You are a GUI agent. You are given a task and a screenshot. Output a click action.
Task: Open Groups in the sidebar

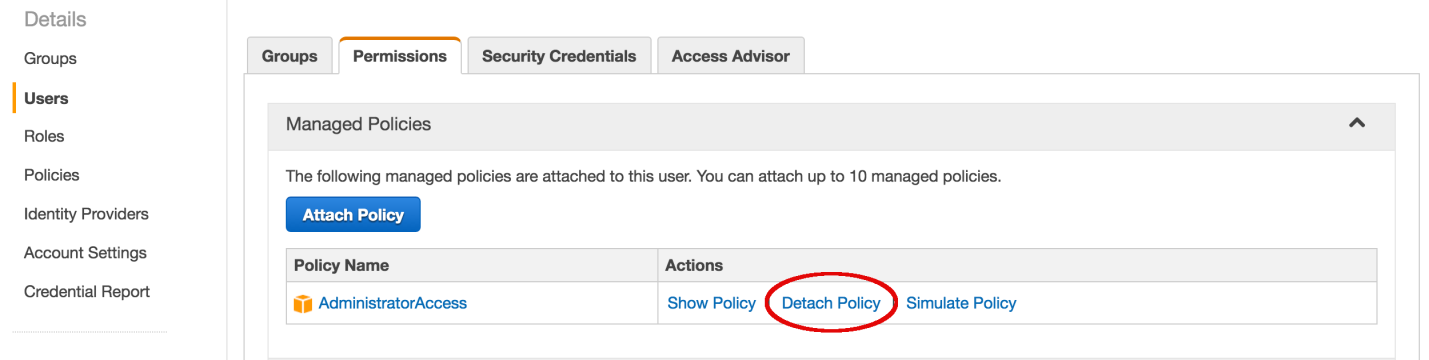tap(50, 58)
